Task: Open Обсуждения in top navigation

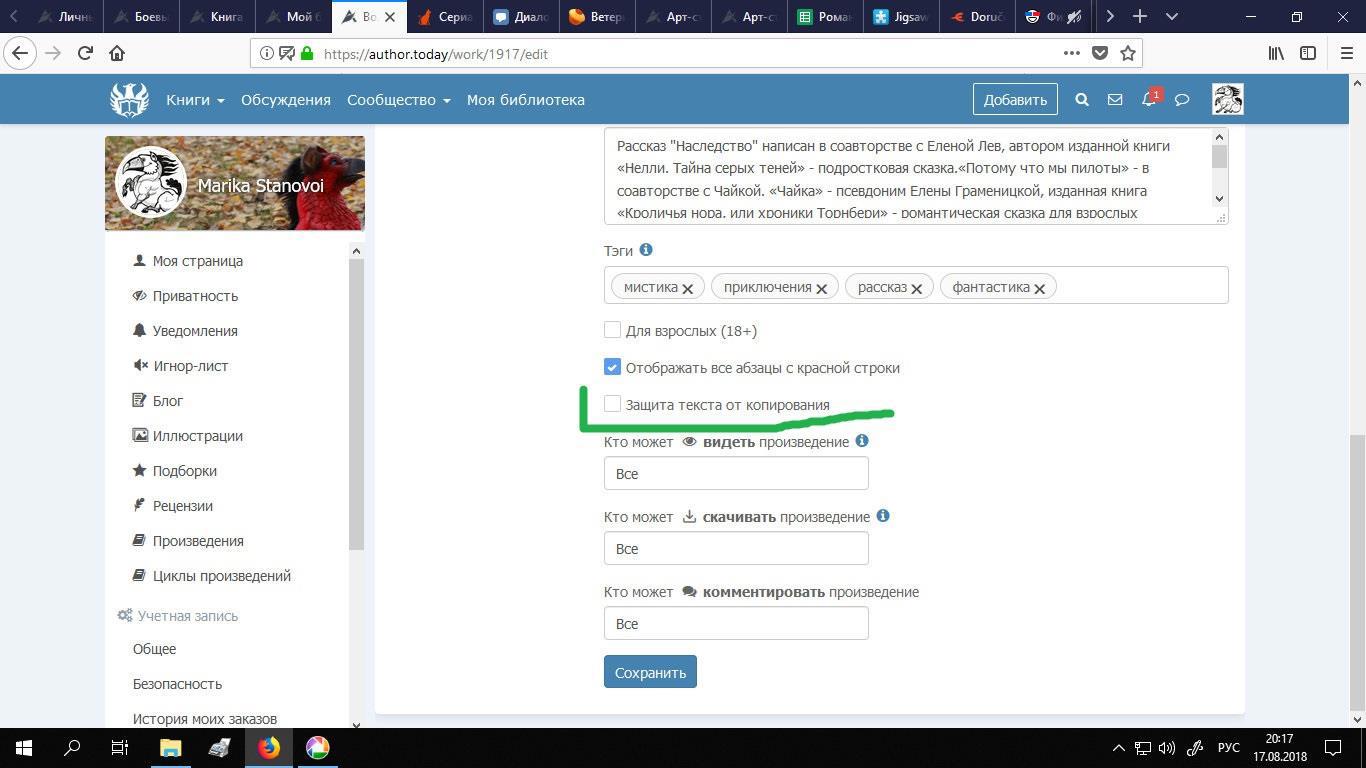Action: point(285,100)
